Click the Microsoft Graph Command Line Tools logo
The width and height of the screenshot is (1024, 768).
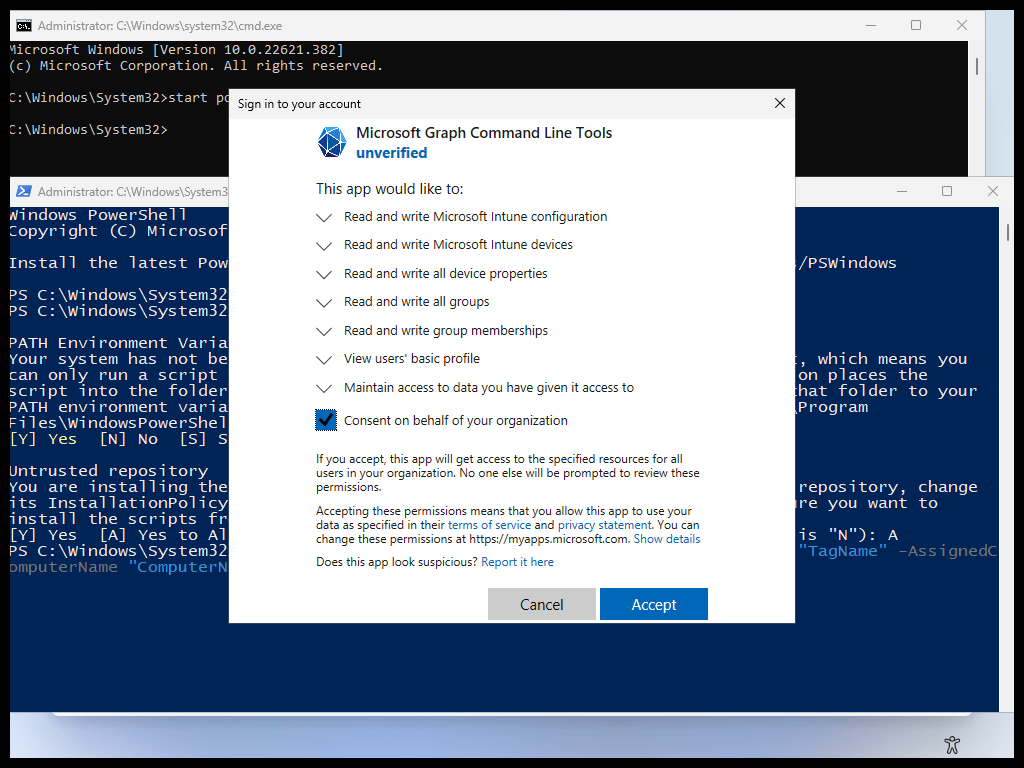point(331,142)
